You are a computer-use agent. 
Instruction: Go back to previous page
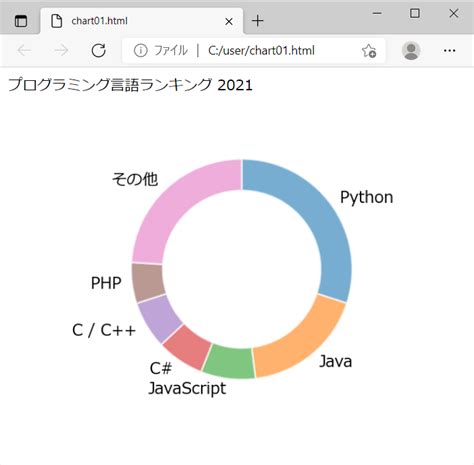24,51
